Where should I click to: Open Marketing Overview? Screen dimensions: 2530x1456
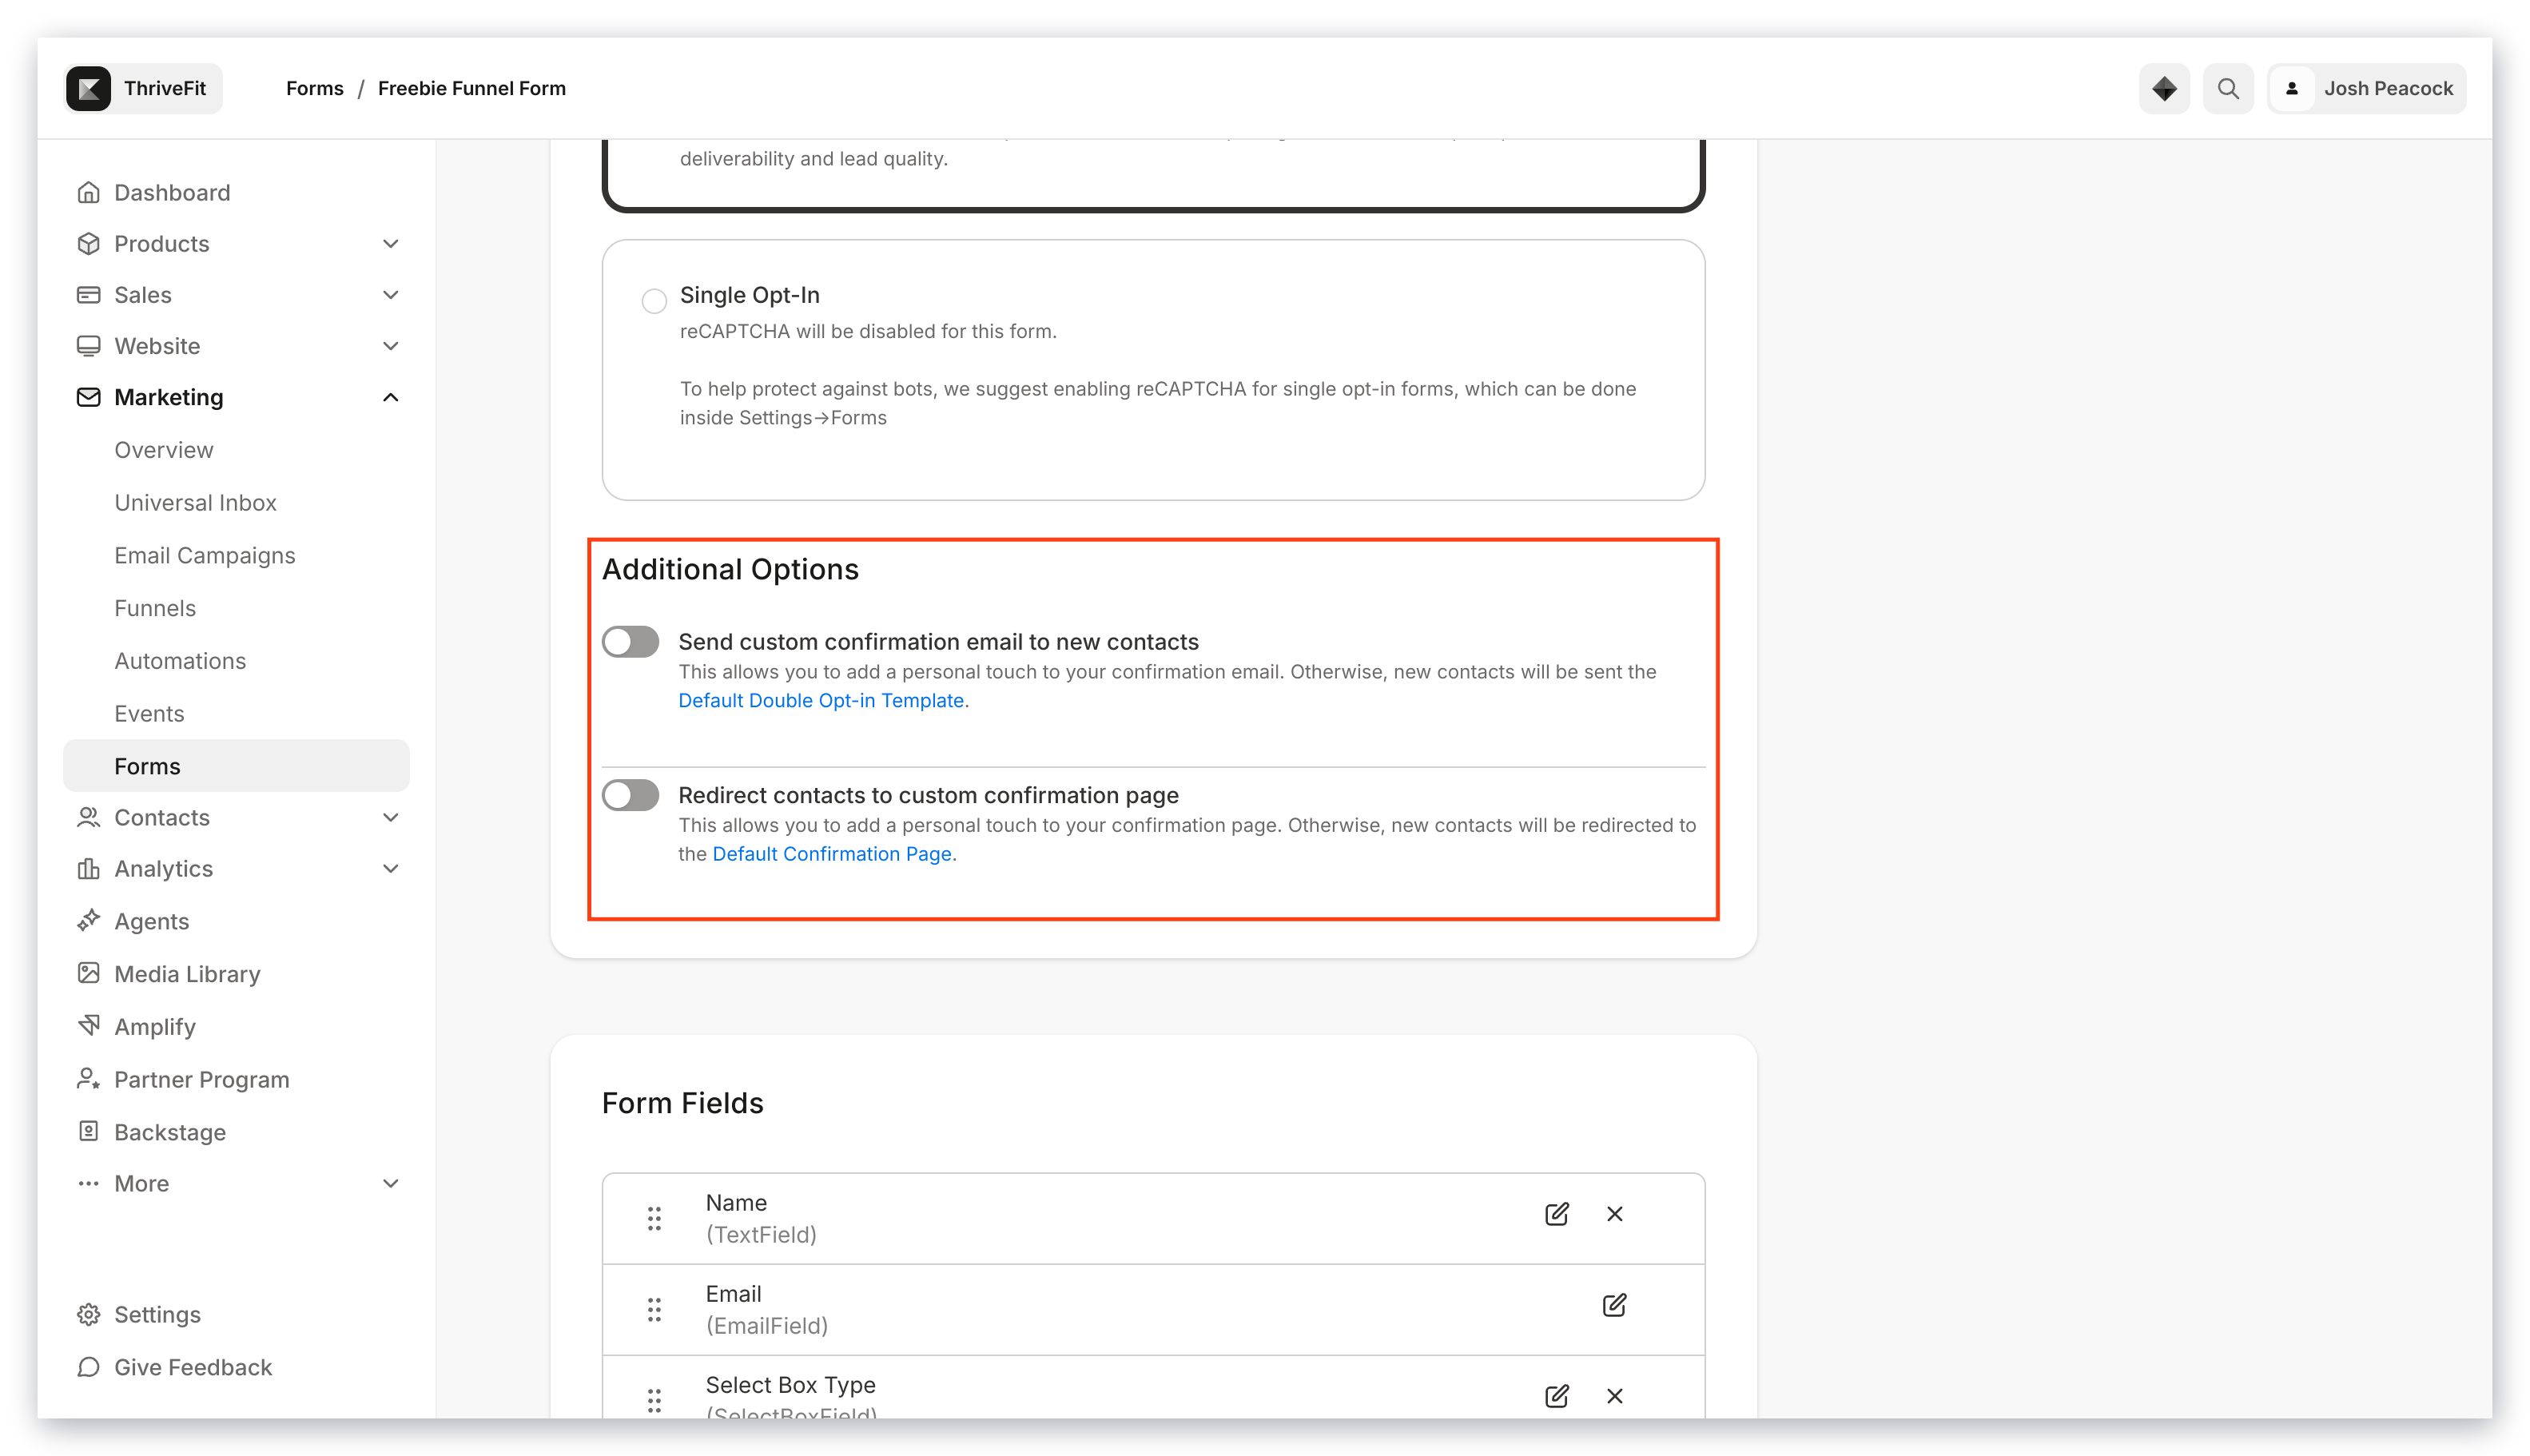(x=164, y=449)
